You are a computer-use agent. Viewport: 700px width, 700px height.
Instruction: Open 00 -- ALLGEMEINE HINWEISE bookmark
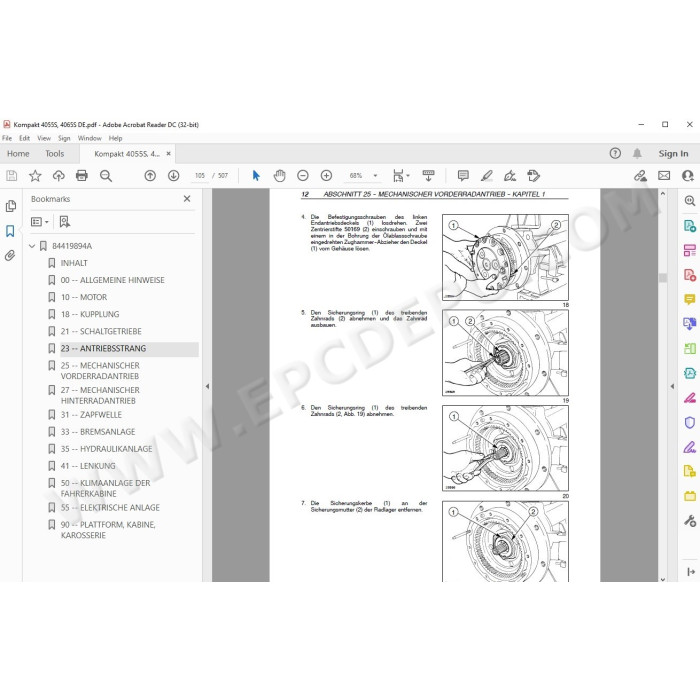(x=112, y=280)
